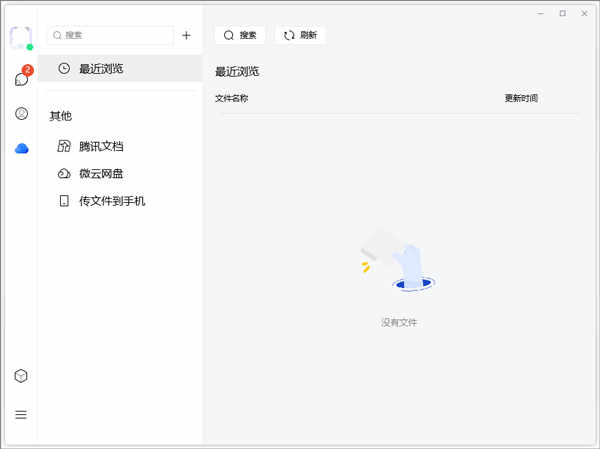600x449 pixels.
Task: Click the magnifier icon in search field
Action: 57,36
